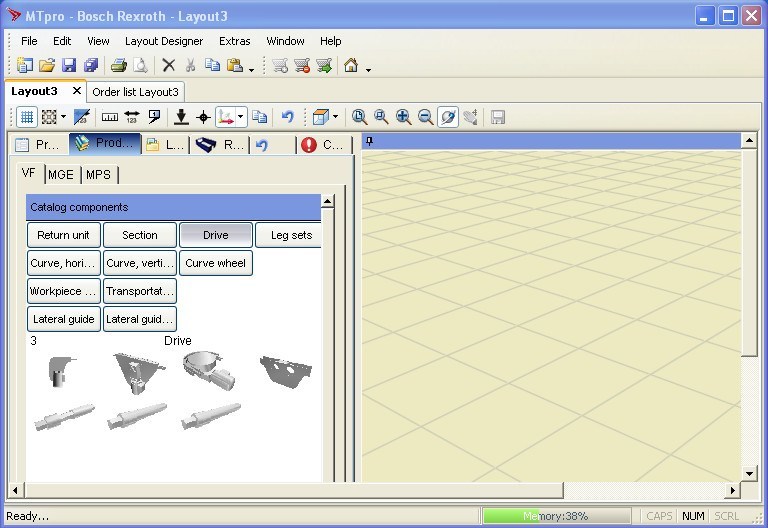The height and width of the screenshot is (528, 768).
Task: Click the horizontal scrollbar right arrow
Action: click(733, 490)
